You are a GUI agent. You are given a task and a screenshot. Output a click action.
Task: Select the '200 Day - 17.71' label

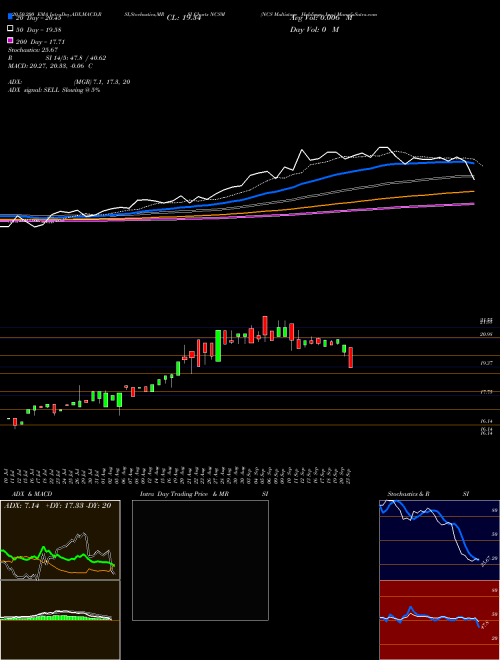40,42
